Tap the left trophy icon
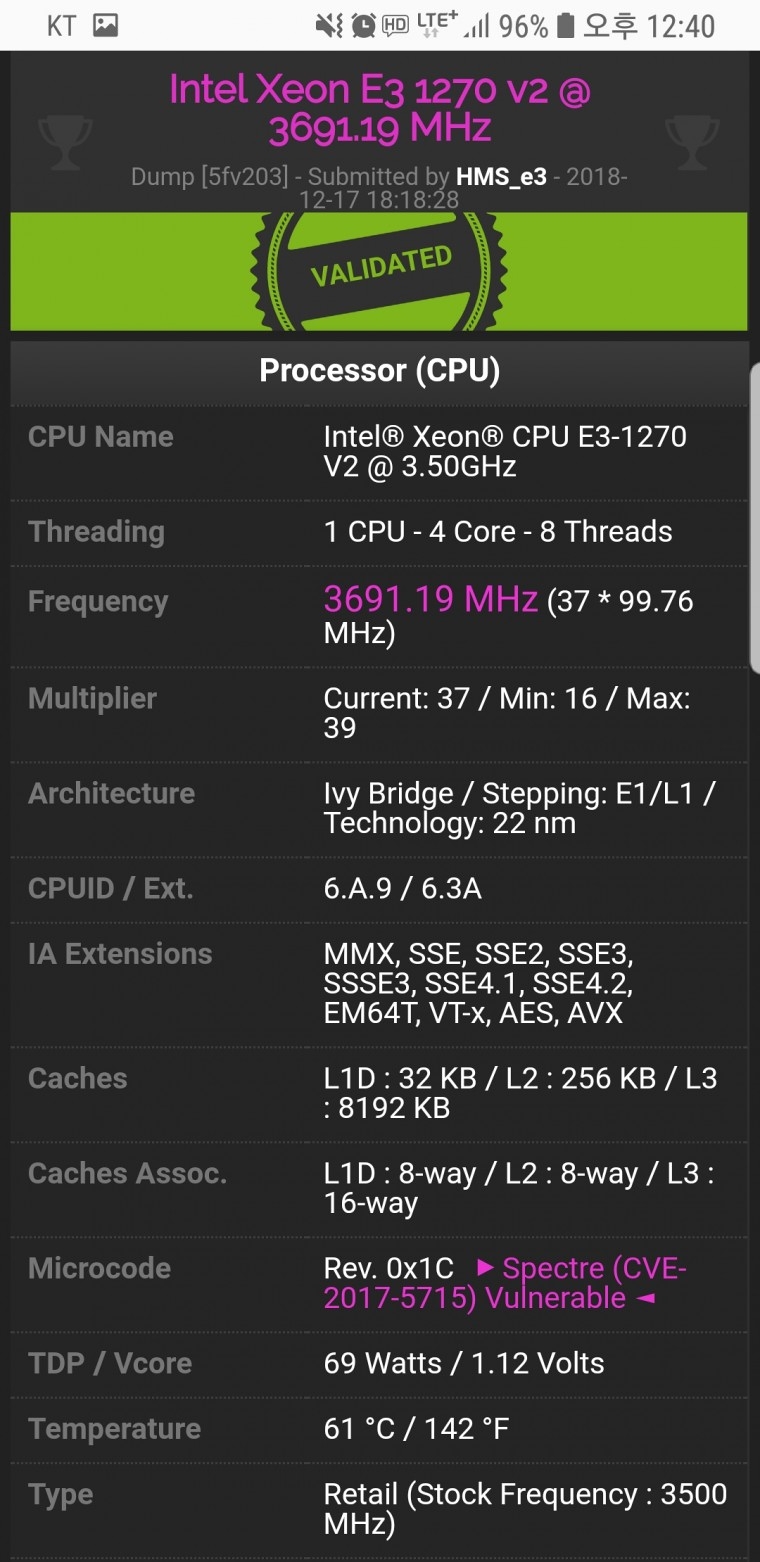760x1562 pixels. click(x=65, y=142)
